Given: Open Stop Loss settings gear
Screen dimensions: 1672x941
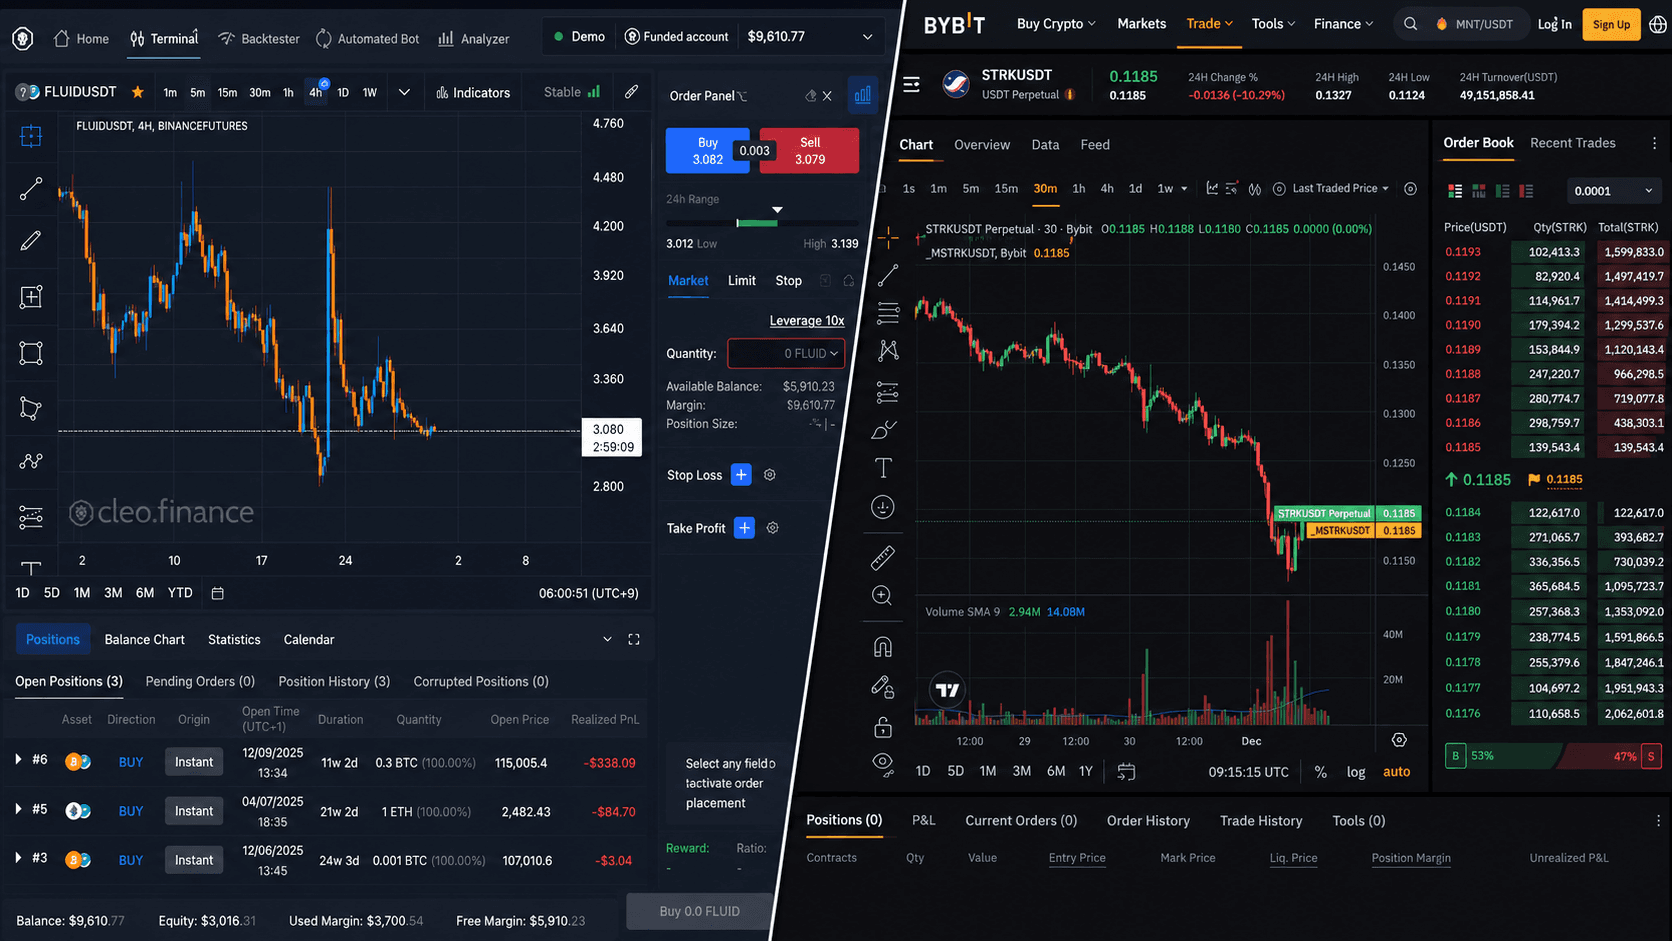Looking at the screenshot, I should coord(770,475).
